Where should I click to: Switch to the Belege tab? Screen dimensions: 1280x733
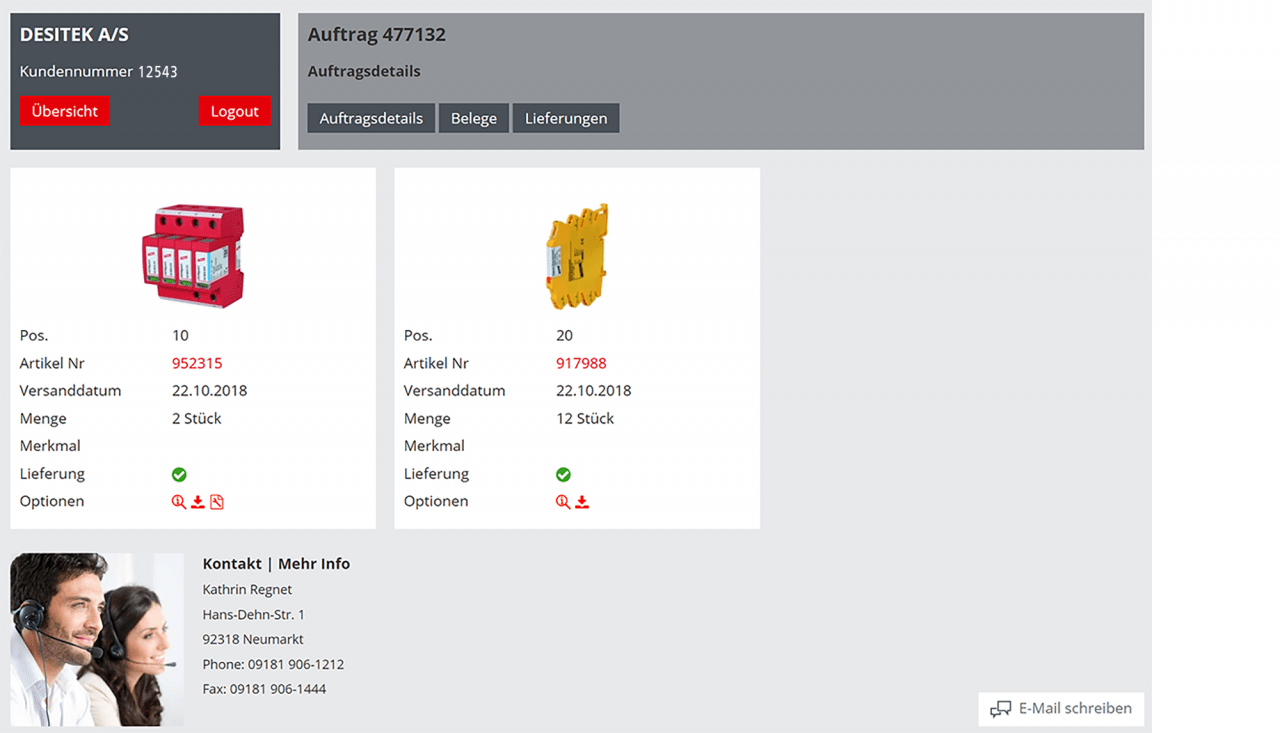click(x=474, y=118)
